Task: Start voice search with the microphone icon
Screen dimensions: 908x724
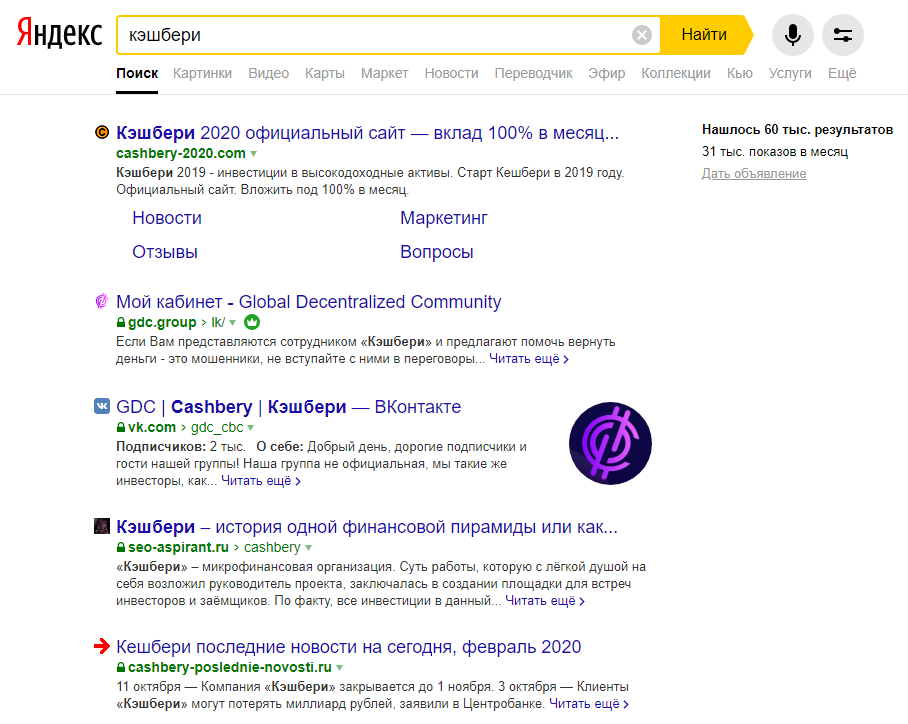Action: coord(793,35)
